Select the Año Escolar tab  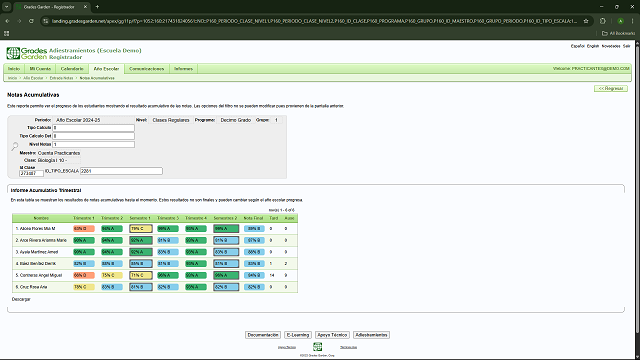pyautogui.click(x=106, y=69)
